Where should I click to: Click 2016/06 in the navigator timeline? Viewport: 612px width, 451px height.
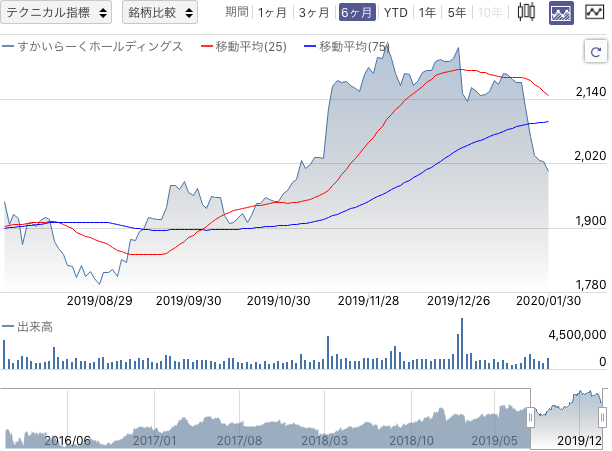click(x=68, y=440)
